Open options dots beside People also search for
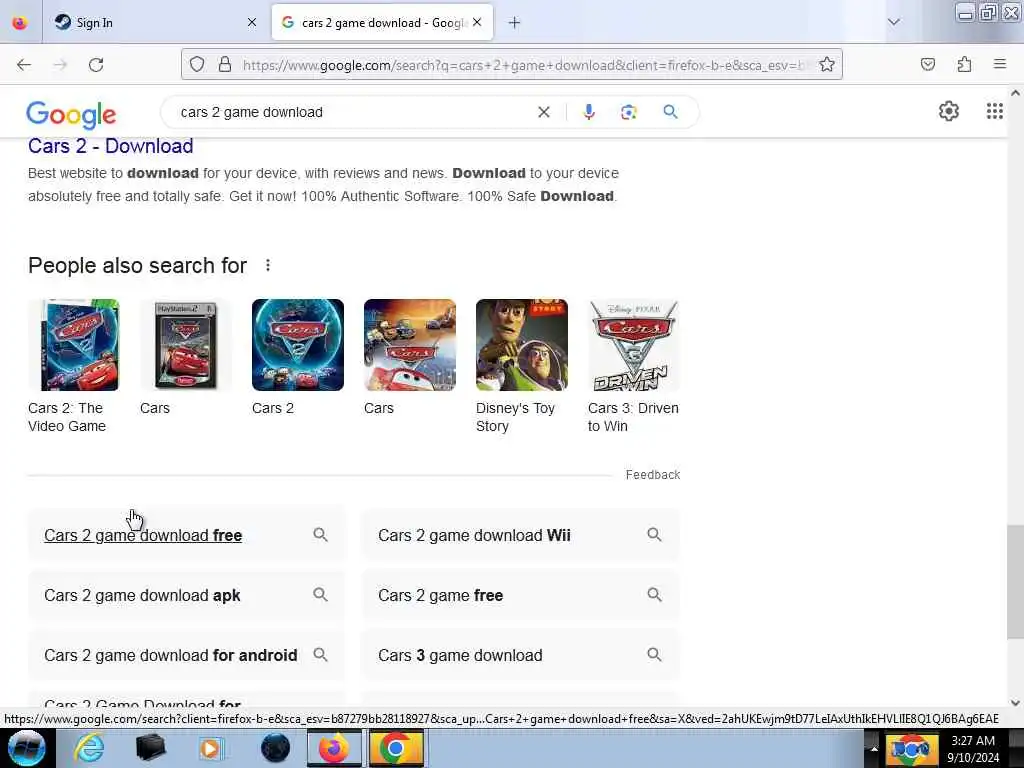The width and height of the screenshot is (1024, 768). 268,265
